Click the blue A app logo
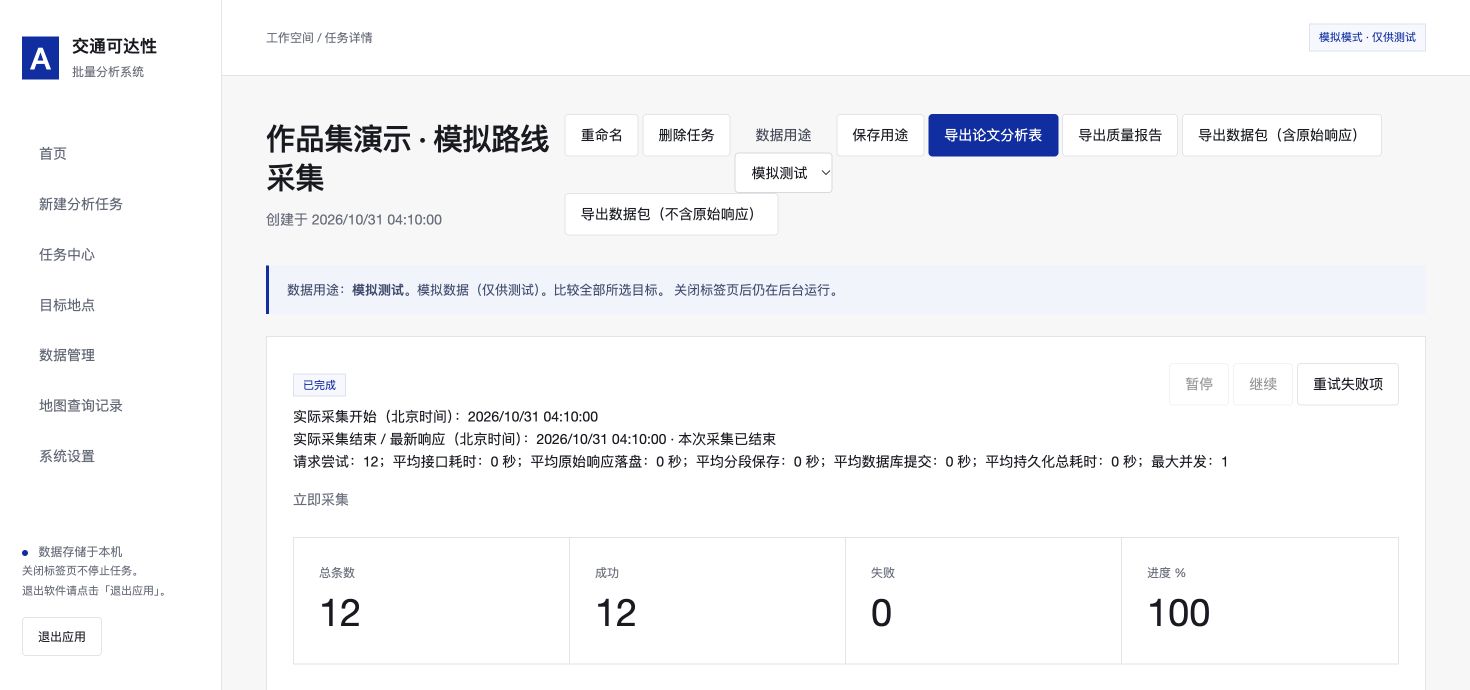Image resolution: width=1470 pixels, height=690 pixels. point(41,58)
